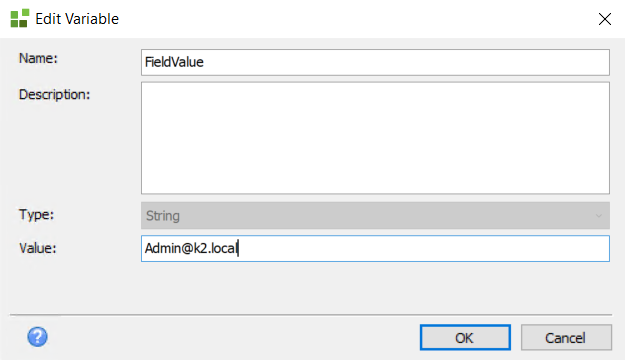Click the green K2 application icon
Screen dimensions: 625x360
pos(20,18)
